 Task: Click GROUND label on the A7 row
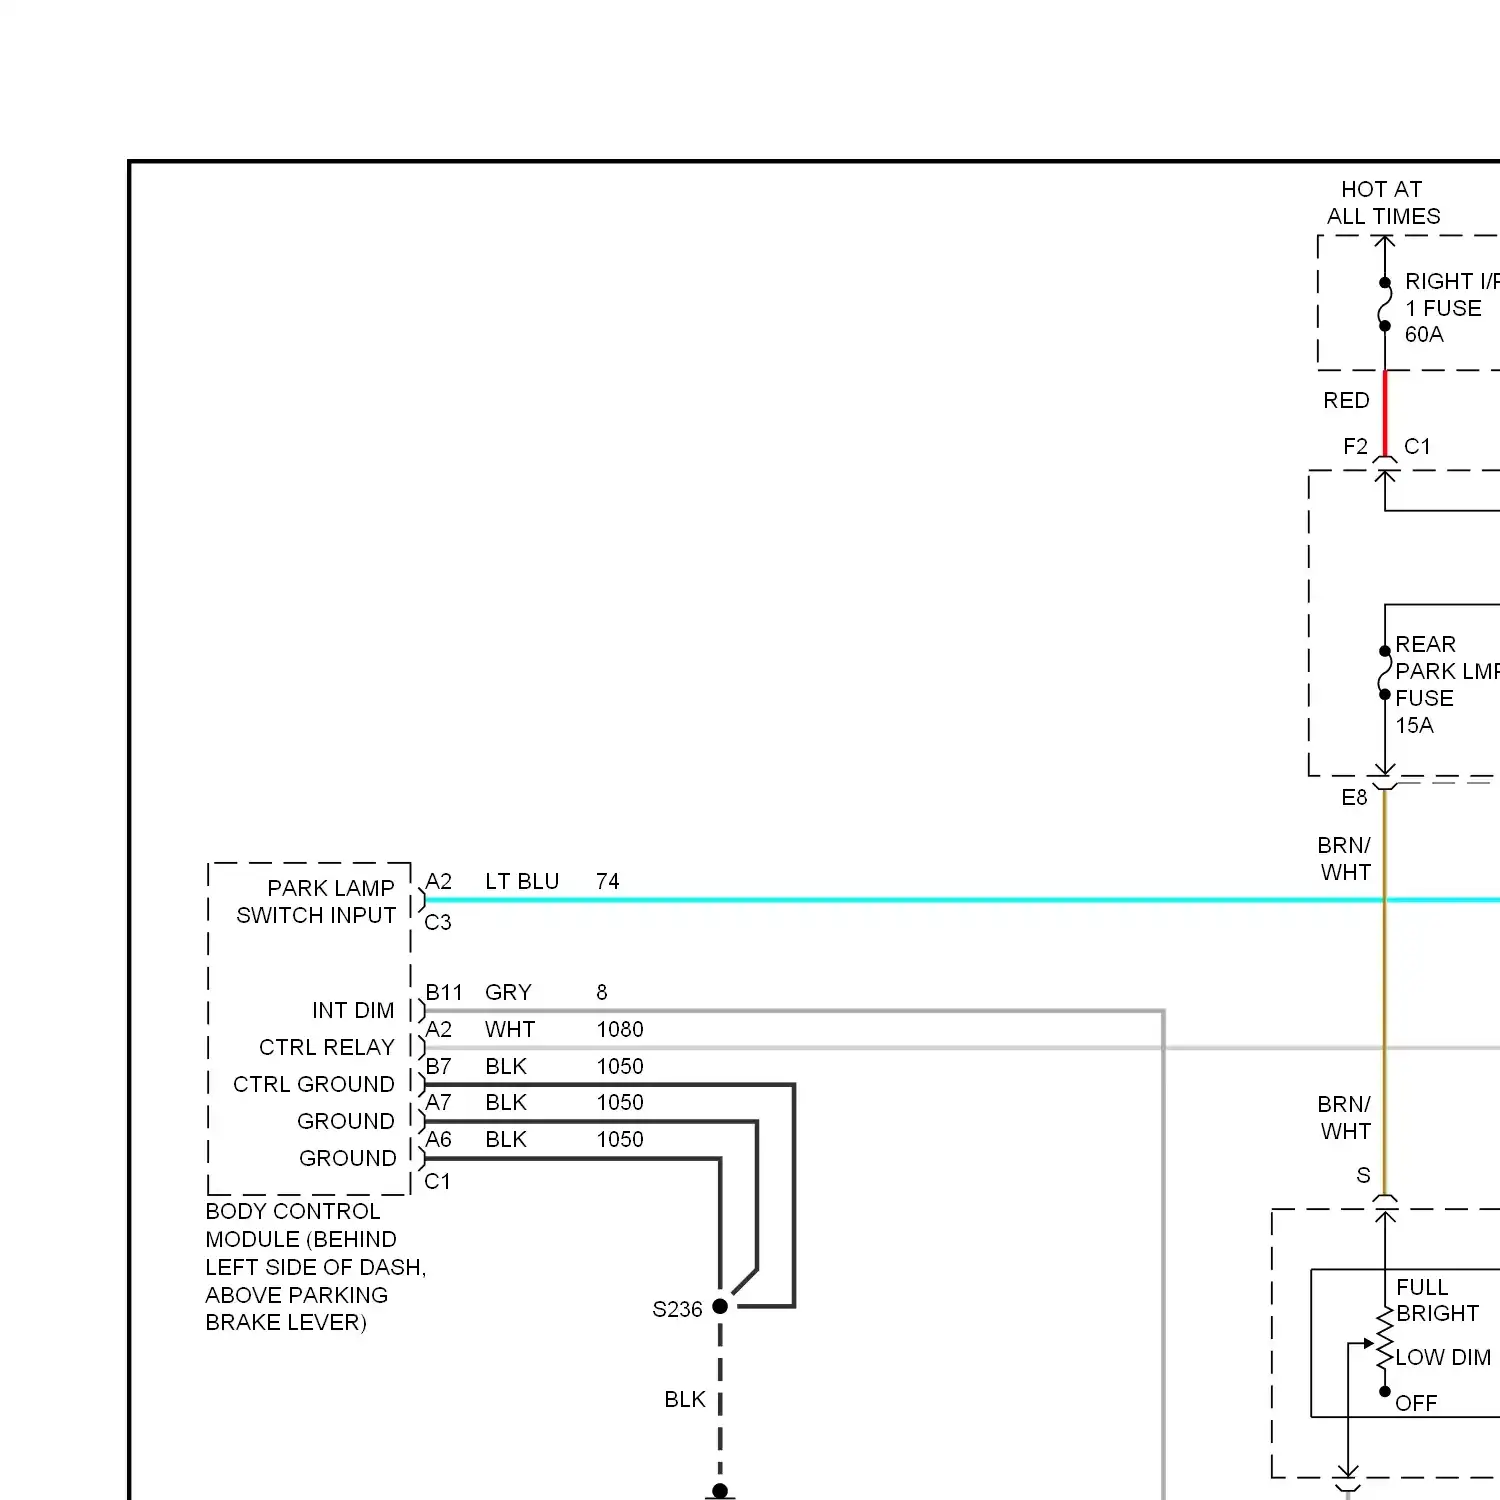point(346,1122)
